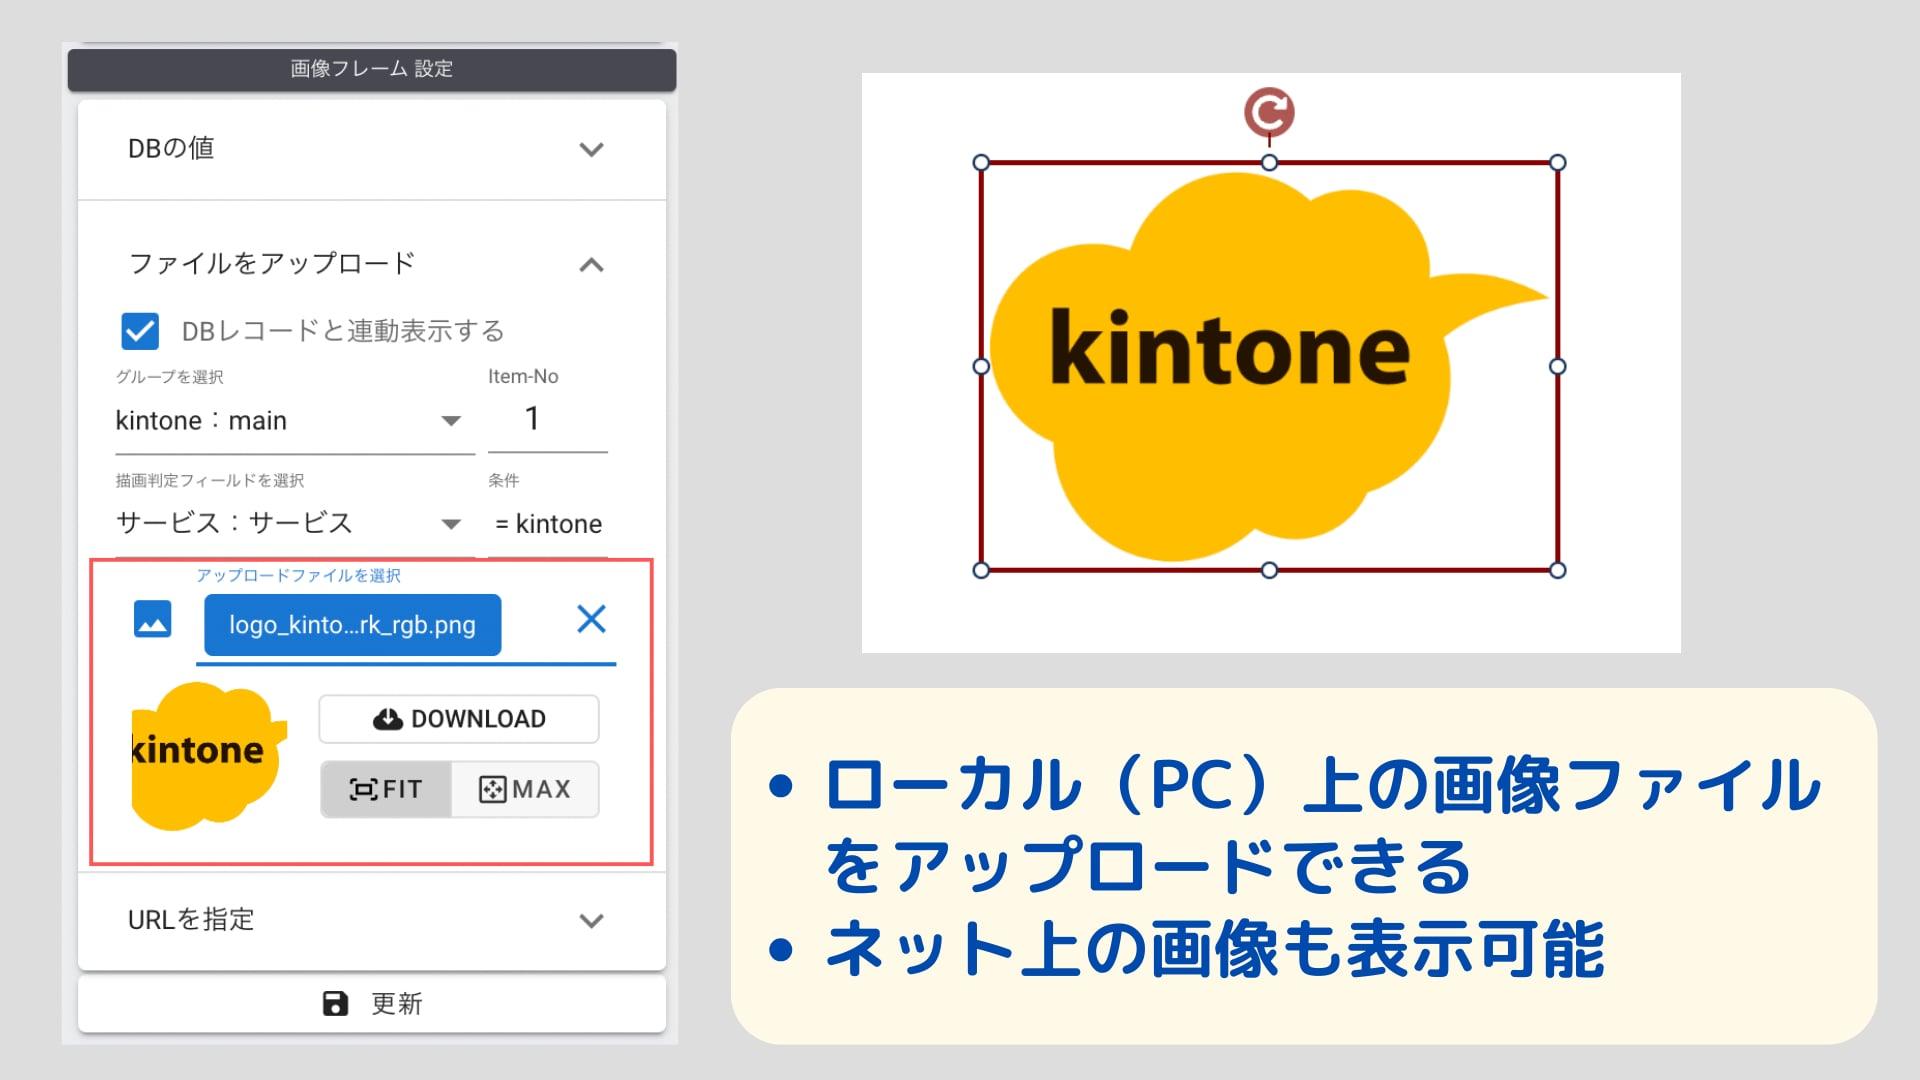Click the bottom-right resize handle of frame
The image size is (1920, 1080).
(1557, 570)
